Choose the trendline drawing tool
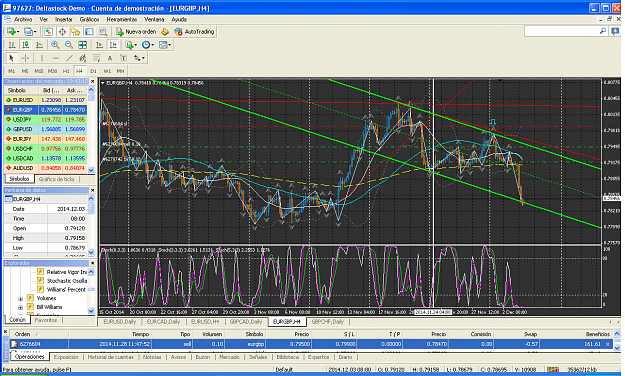Screen dimensions: 625x376 [x=69, y=58]
